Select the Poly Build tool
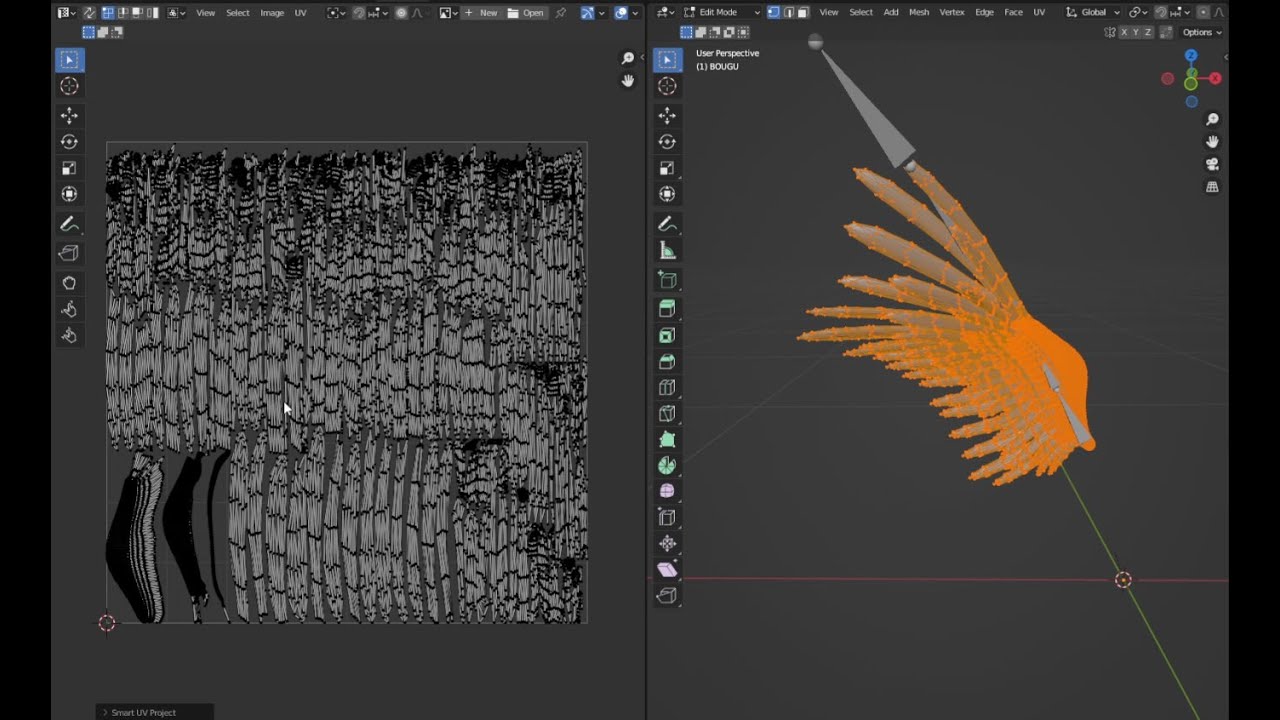1280x720 pixels. click(x=667, y=439)
